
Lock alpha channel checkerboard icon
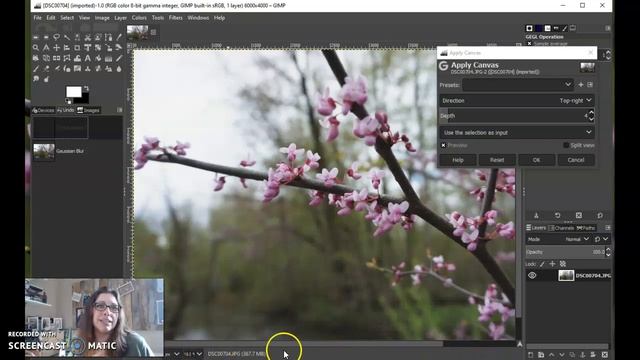pos(563,264)
